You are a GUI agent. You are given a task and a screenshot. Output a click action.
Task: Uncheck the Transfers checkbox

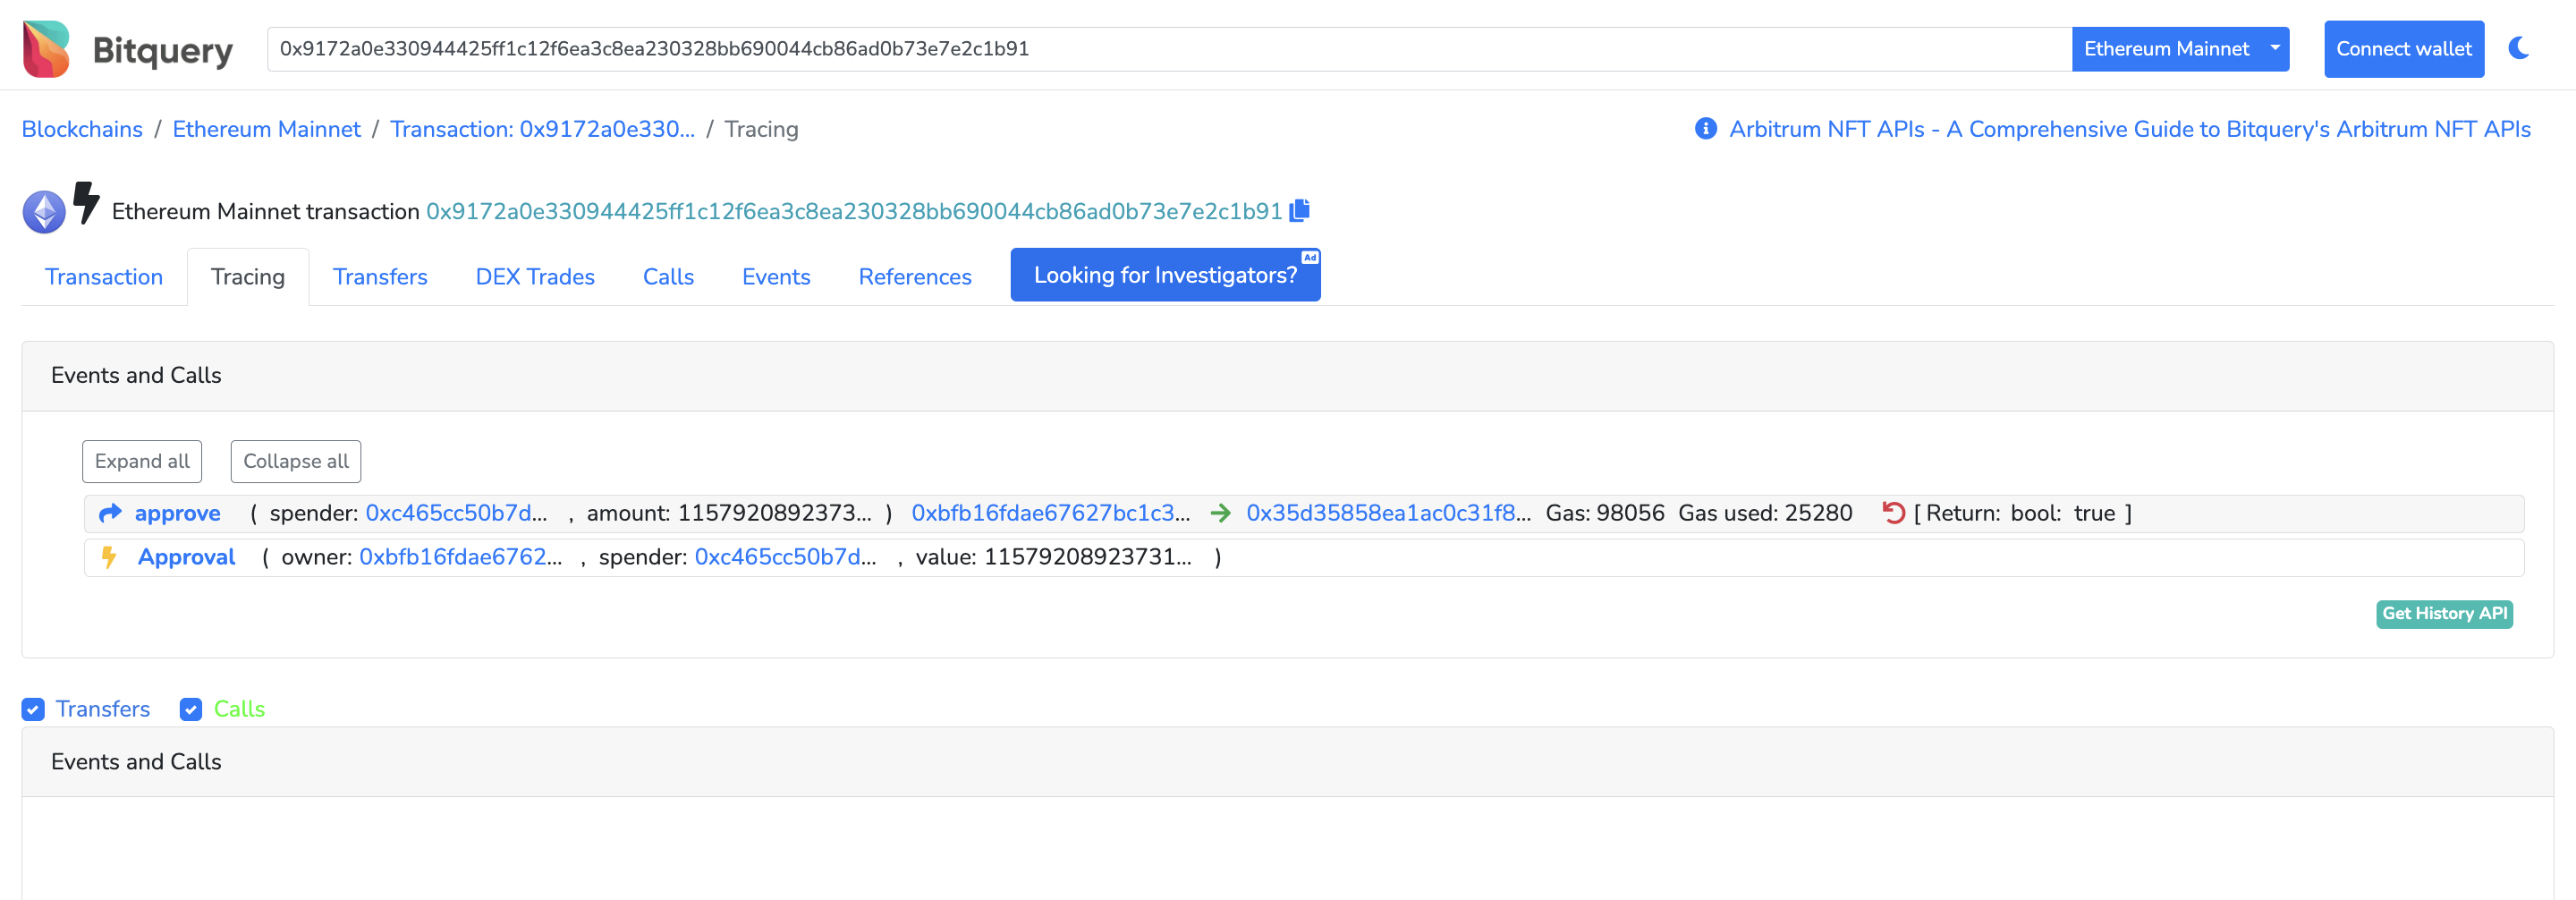click(x=33, y=709)
